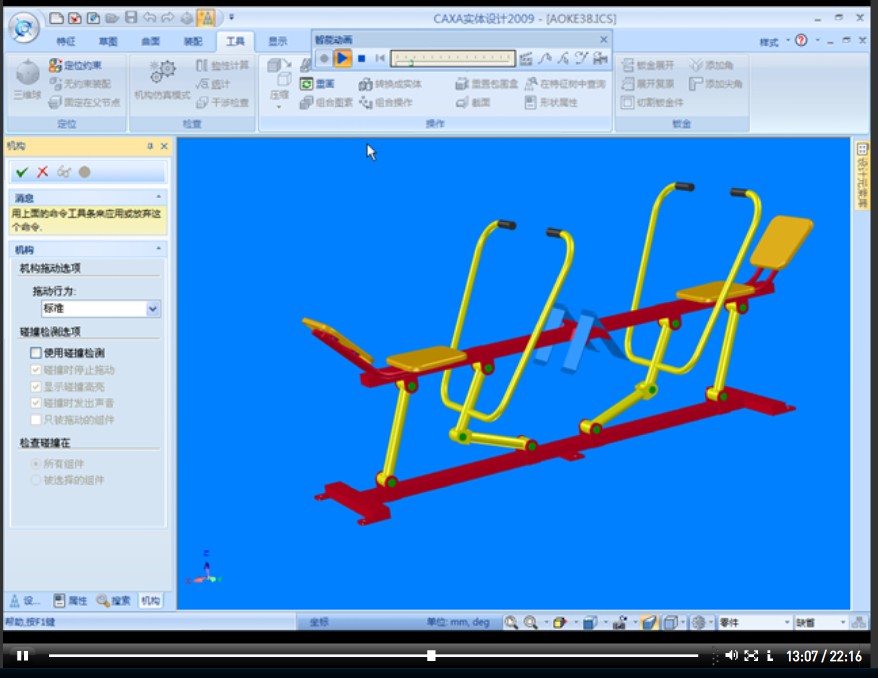Switch to the 特征 ribbon tab
The height and width of the screenshot is (678, 878).
tap(66, 41)
